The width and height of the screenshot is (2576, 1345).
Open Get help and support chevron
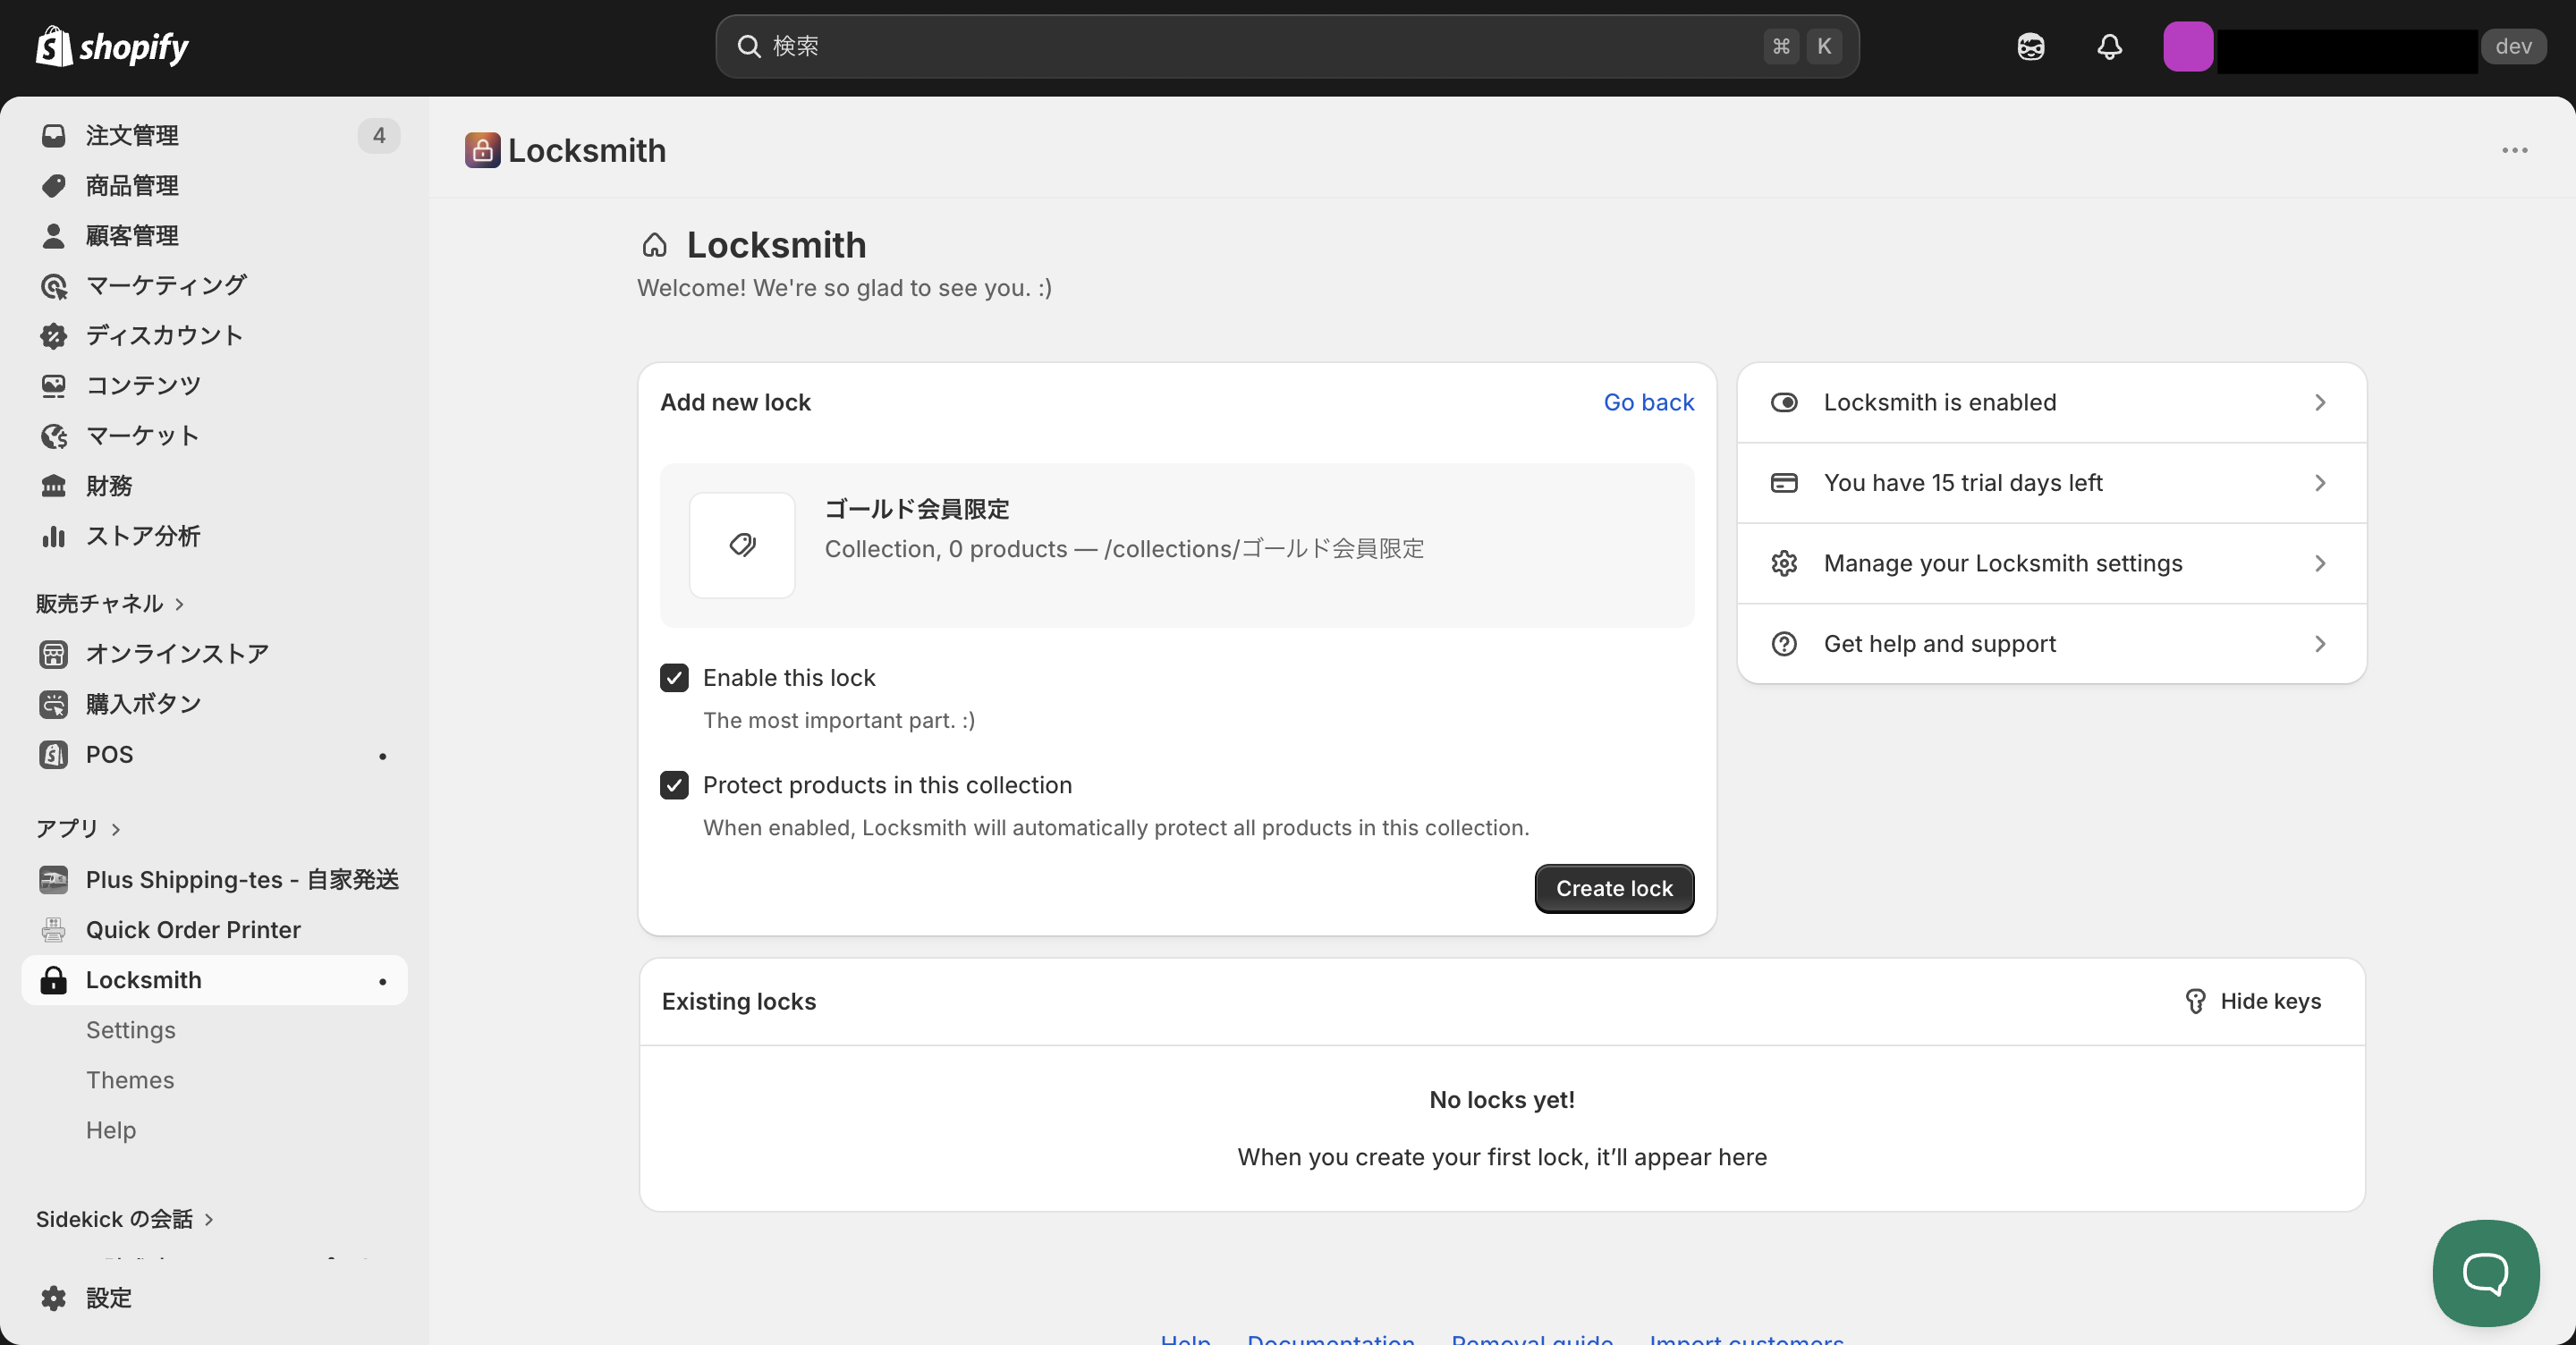[2320, 644]
